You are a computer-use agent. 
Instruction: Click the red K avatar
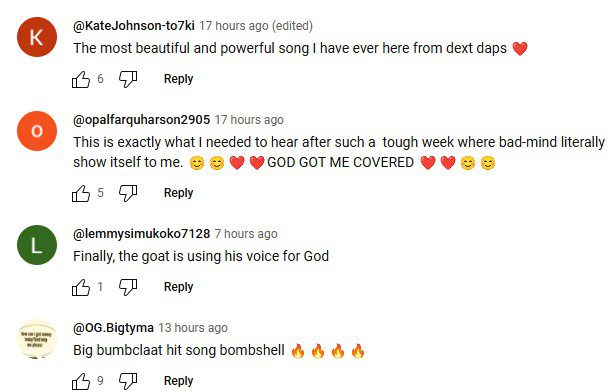tap(37, 37)
